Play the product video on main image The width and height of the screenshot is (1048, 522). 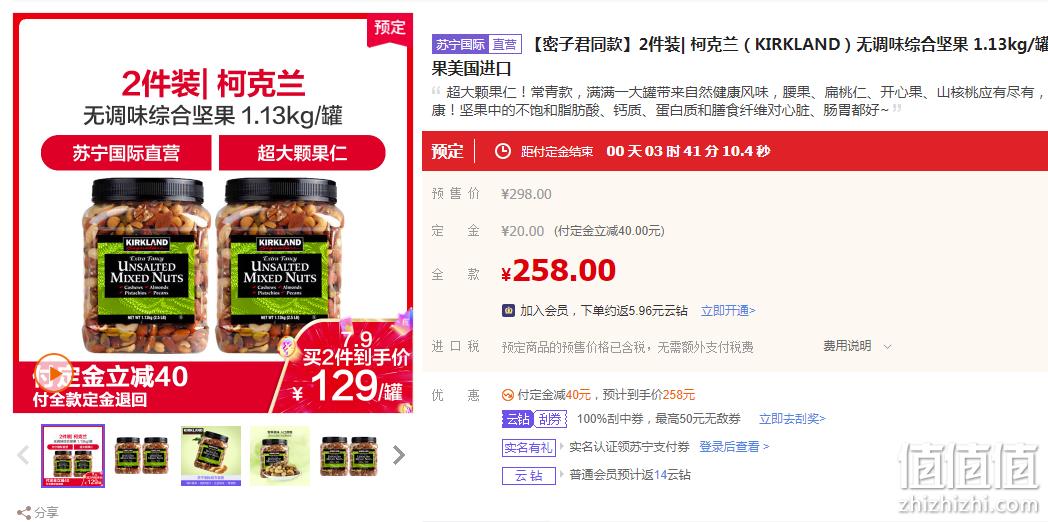(x=53, y=372)
